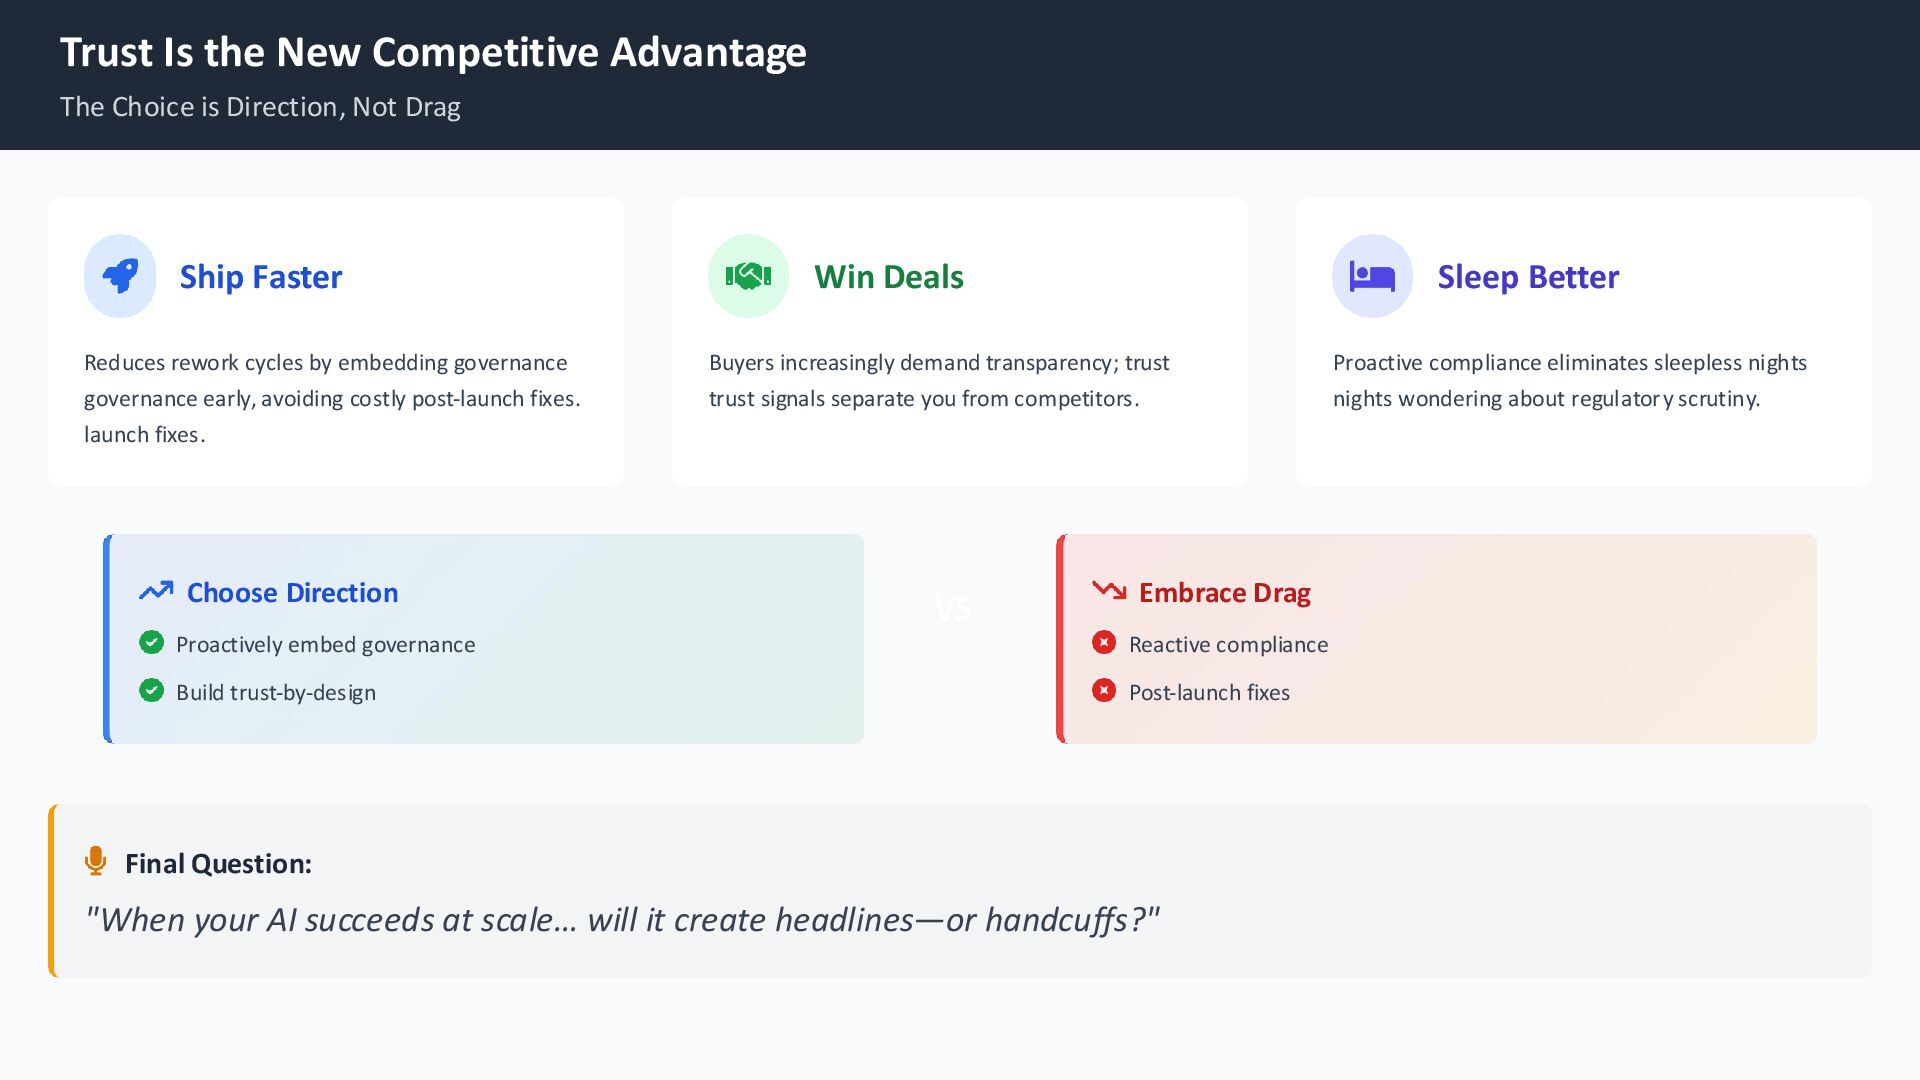Viewport: 1920px width, 1080px height.
Task: Click the orange microphone icon
Action: 96,861
